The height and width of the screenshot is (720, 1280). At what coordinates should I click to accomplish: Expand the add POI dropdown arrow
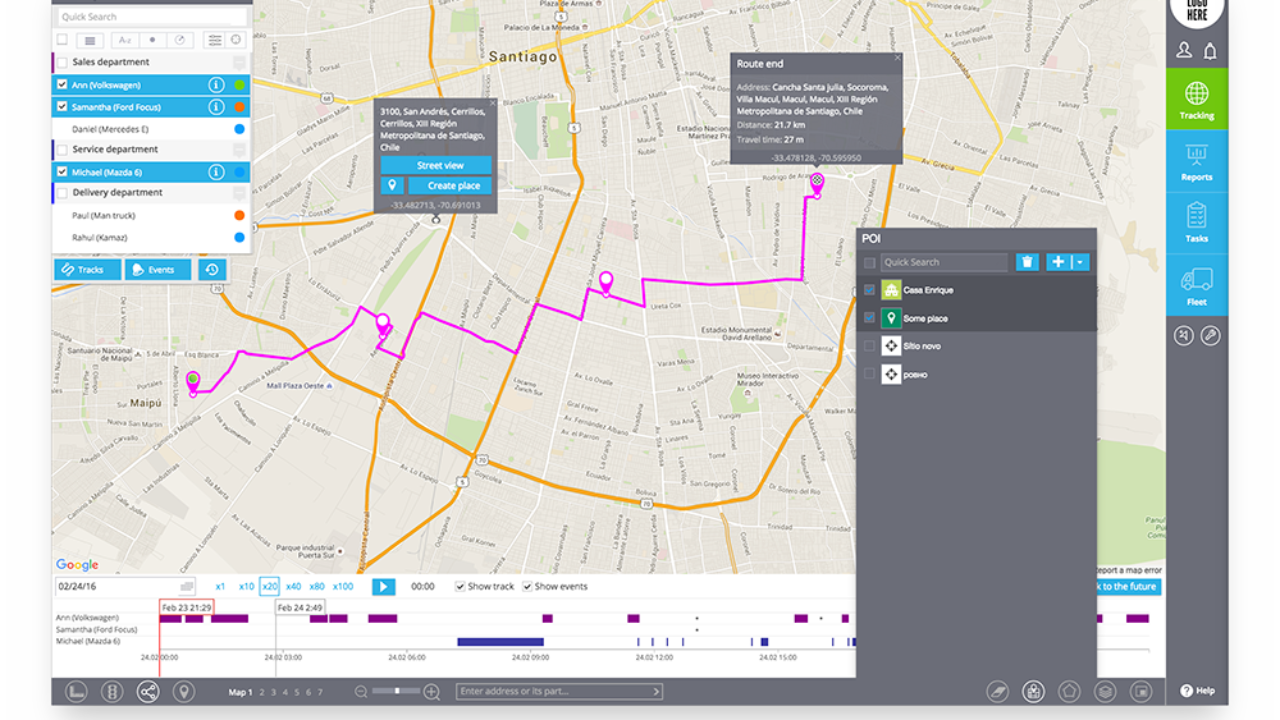click(x=1080, y=262)
